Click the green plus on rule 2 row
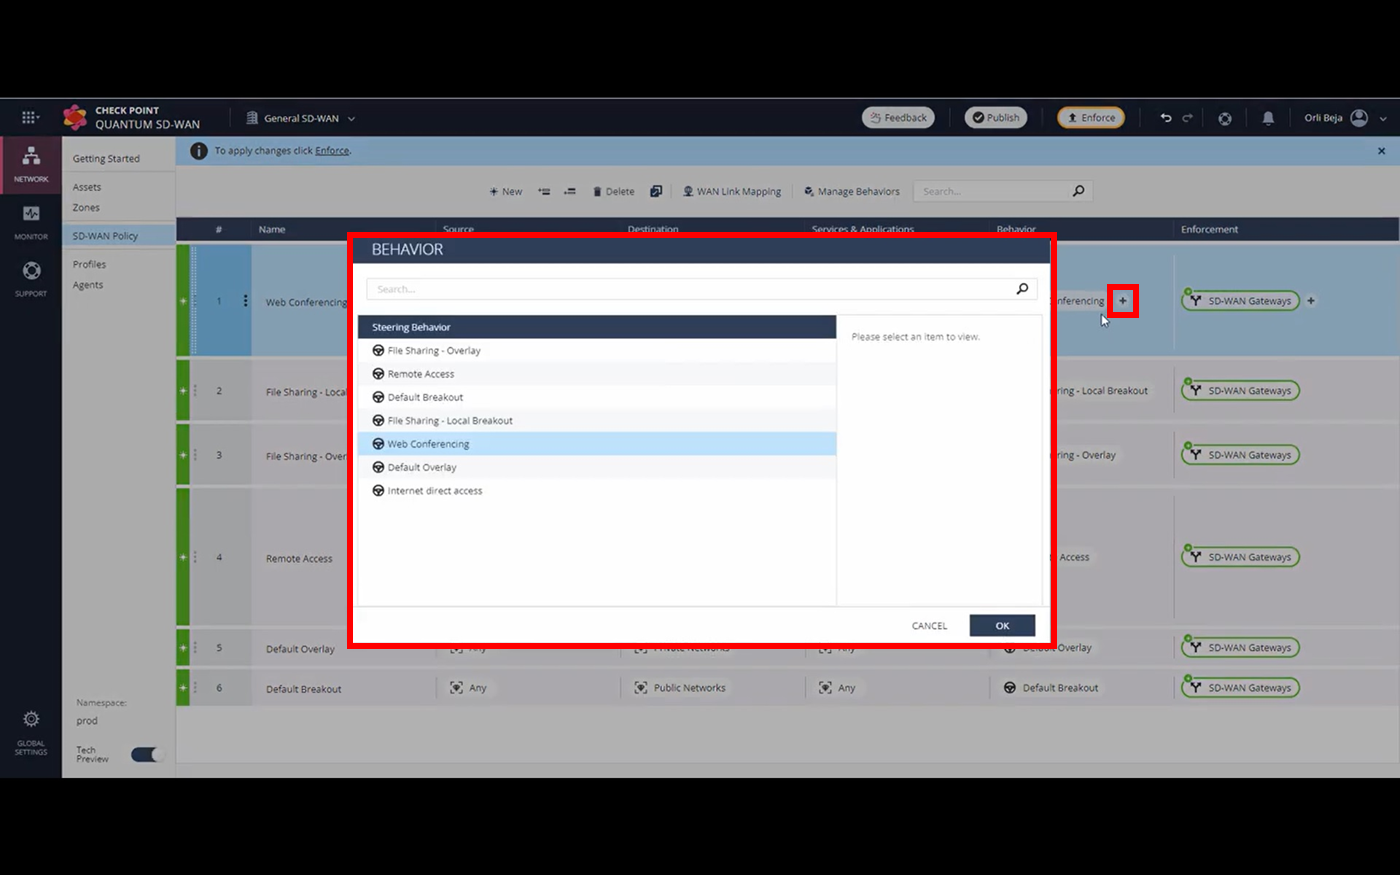The height and width of the screenshot is (875, 1400). [183, 390]
